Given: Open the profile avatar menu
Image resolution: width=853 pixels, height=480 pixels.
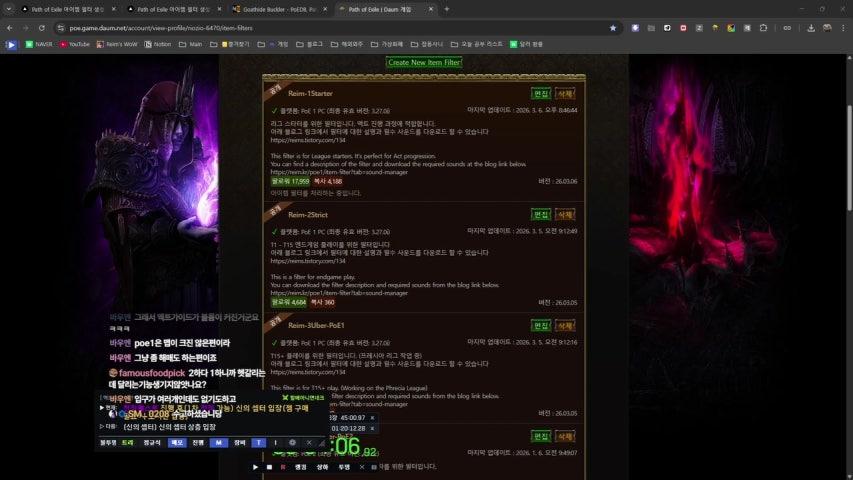Looking at the screenshot, I should [827, 28].
